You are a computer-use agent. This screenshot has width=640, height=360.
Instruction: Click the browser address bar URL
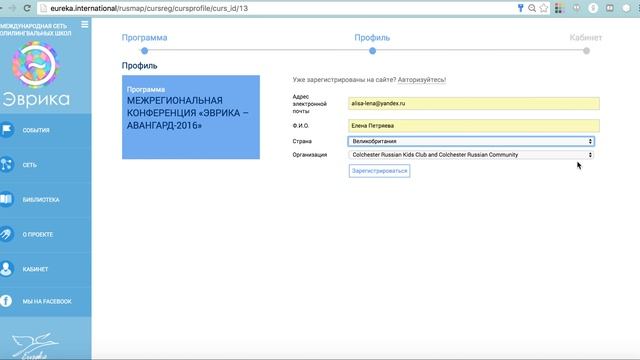(149, 8)
